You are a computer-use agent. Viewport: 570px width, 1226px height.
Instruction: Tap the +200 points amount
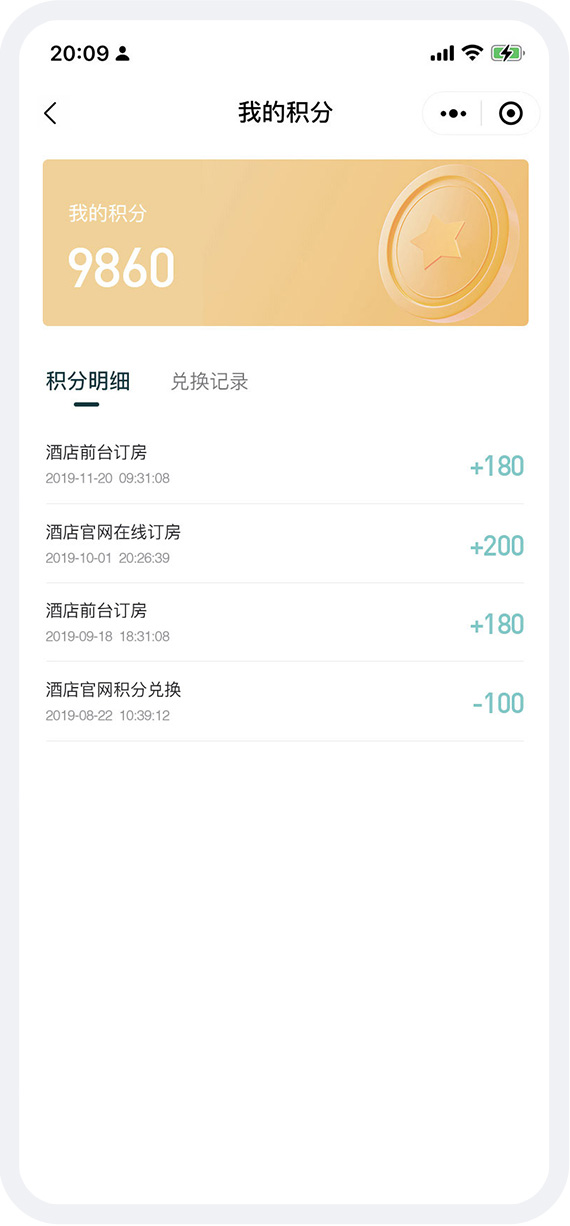click(497, 546)
